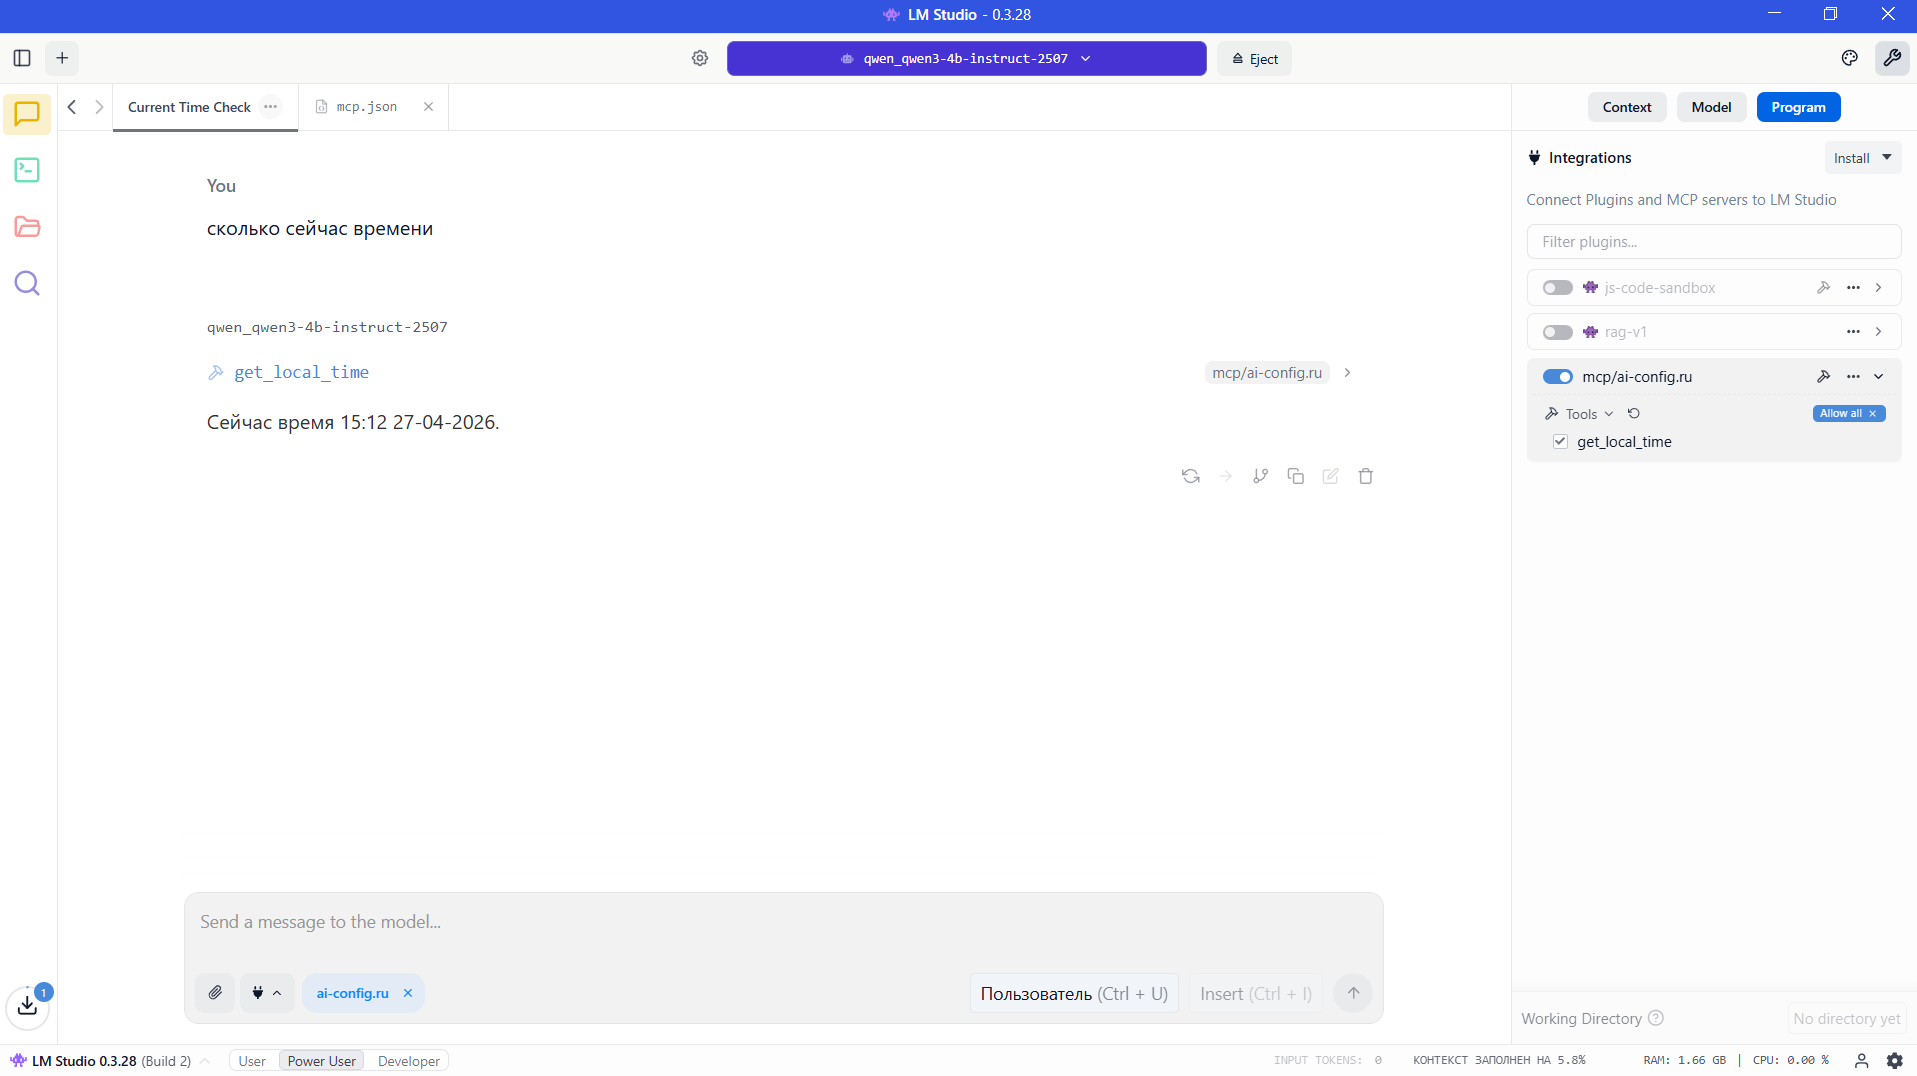Collapse the mcp/ai-config.ru section
Viewport: 1917px width, 1076px height.
pyautogui.click(x=1879, y=377)
